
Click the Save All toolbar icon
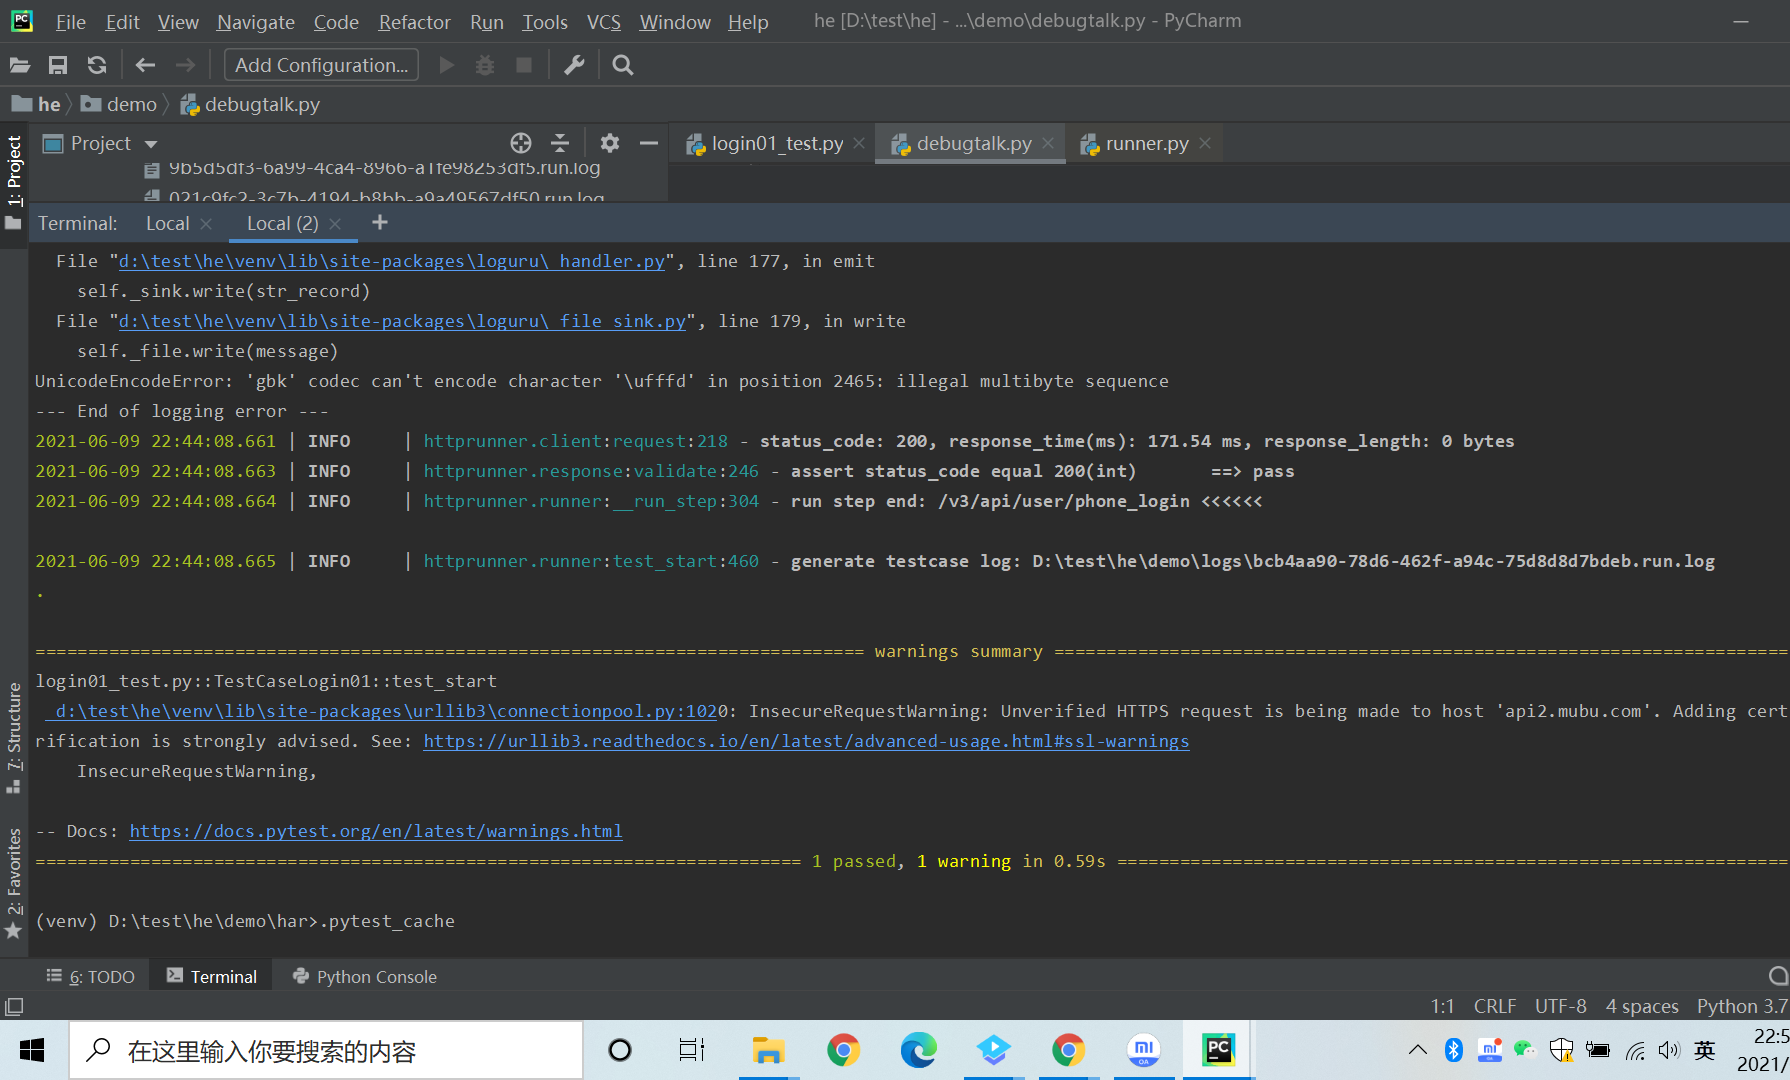[x=58, y=65]
